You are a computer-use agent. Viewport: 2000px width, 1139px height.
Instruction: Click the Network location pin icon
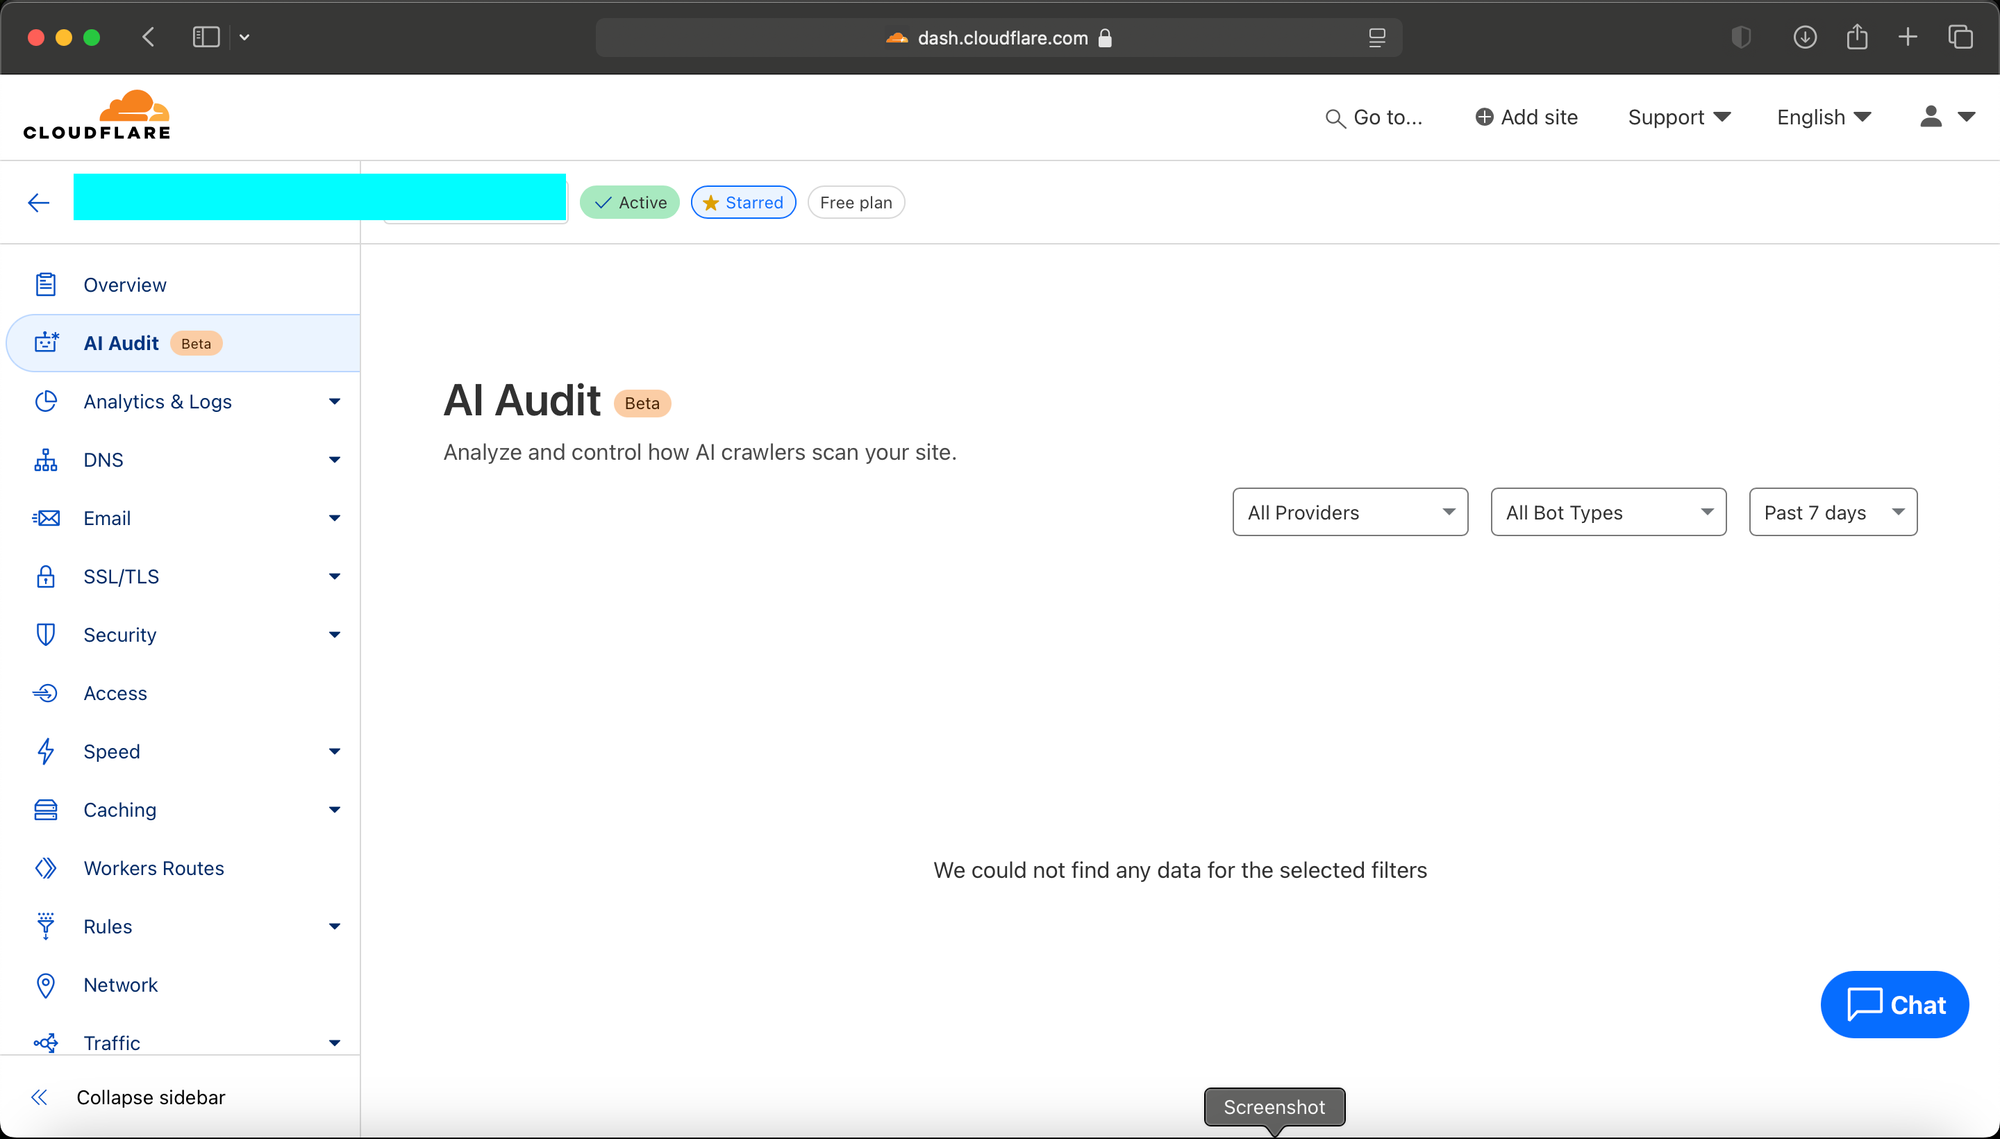tap(46, 985)
